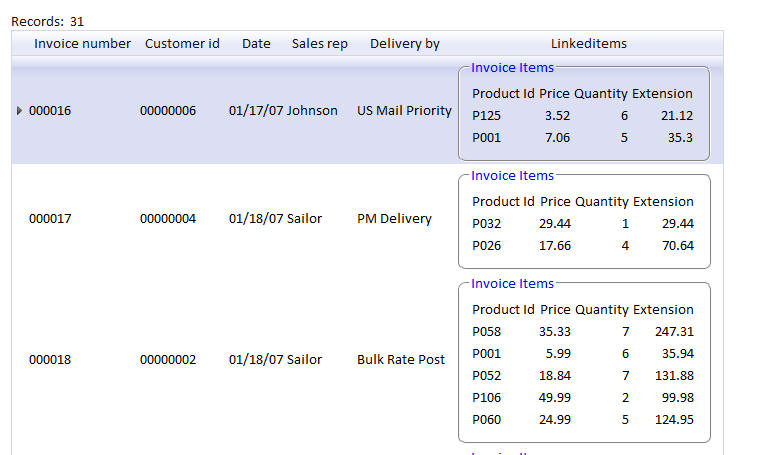This screenshot has width=762, height=455.
Task: Select invoice row 000018
Action: 367,360
